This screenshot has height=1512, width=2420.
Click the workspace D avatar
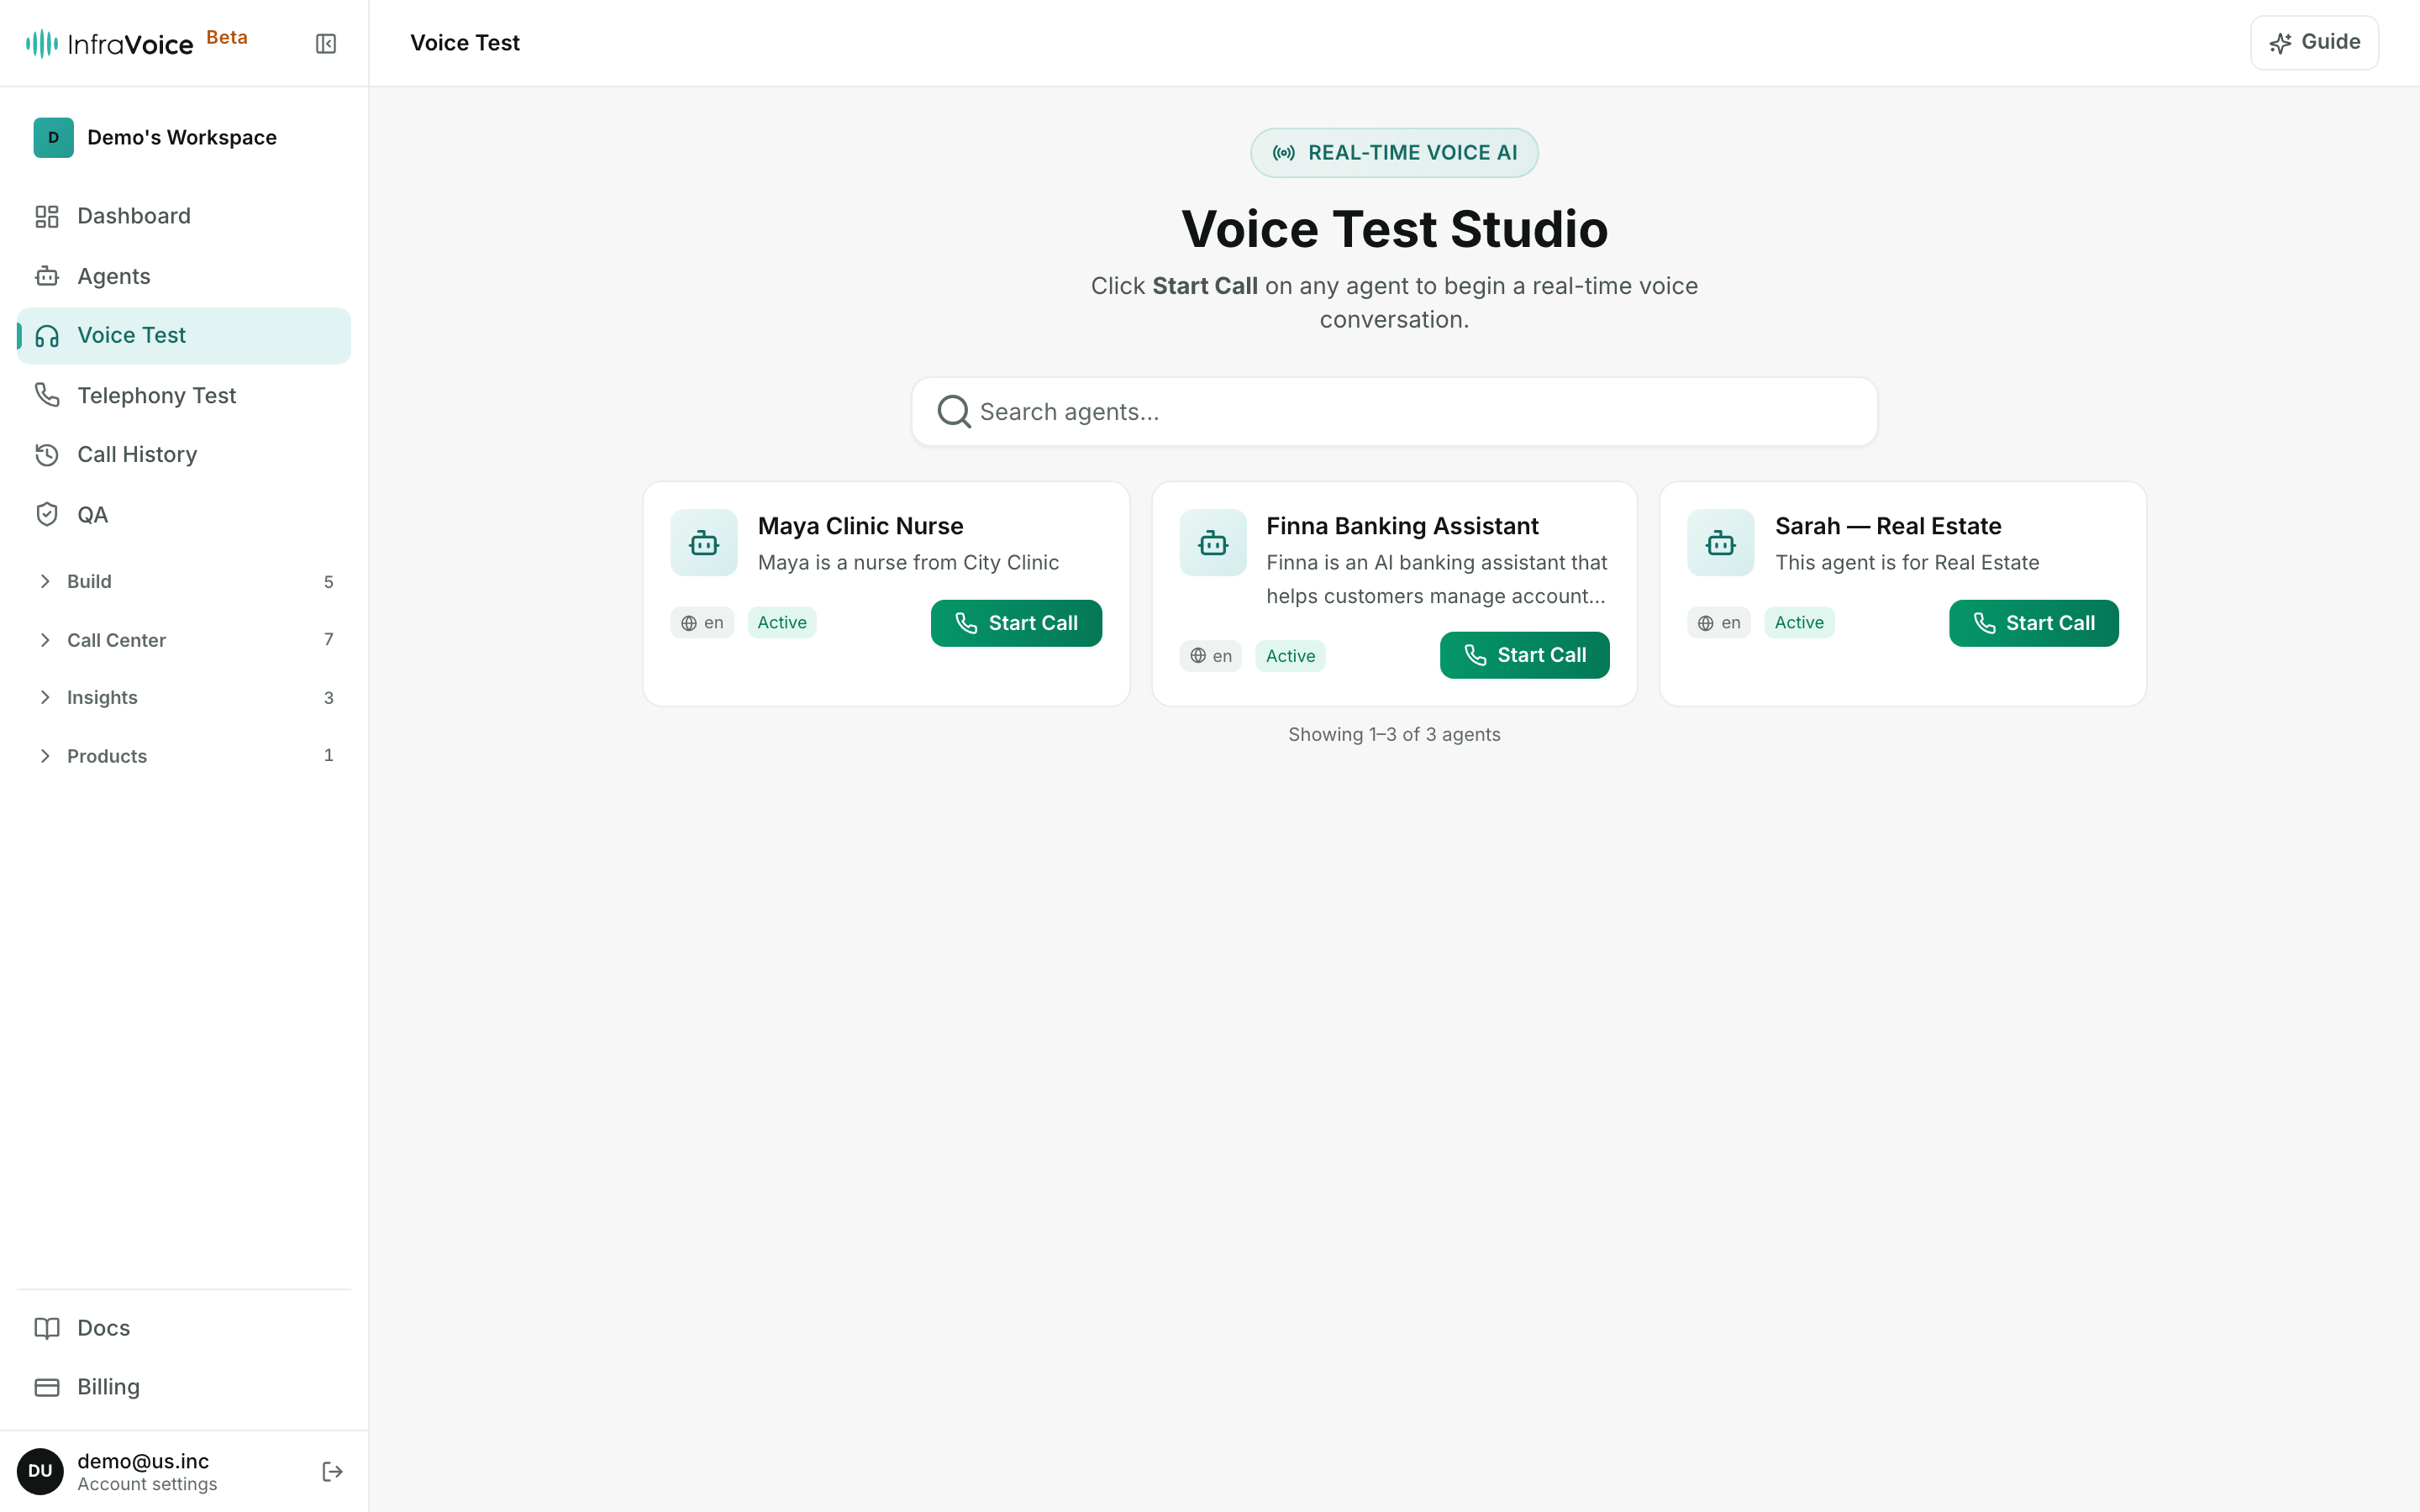54,137
